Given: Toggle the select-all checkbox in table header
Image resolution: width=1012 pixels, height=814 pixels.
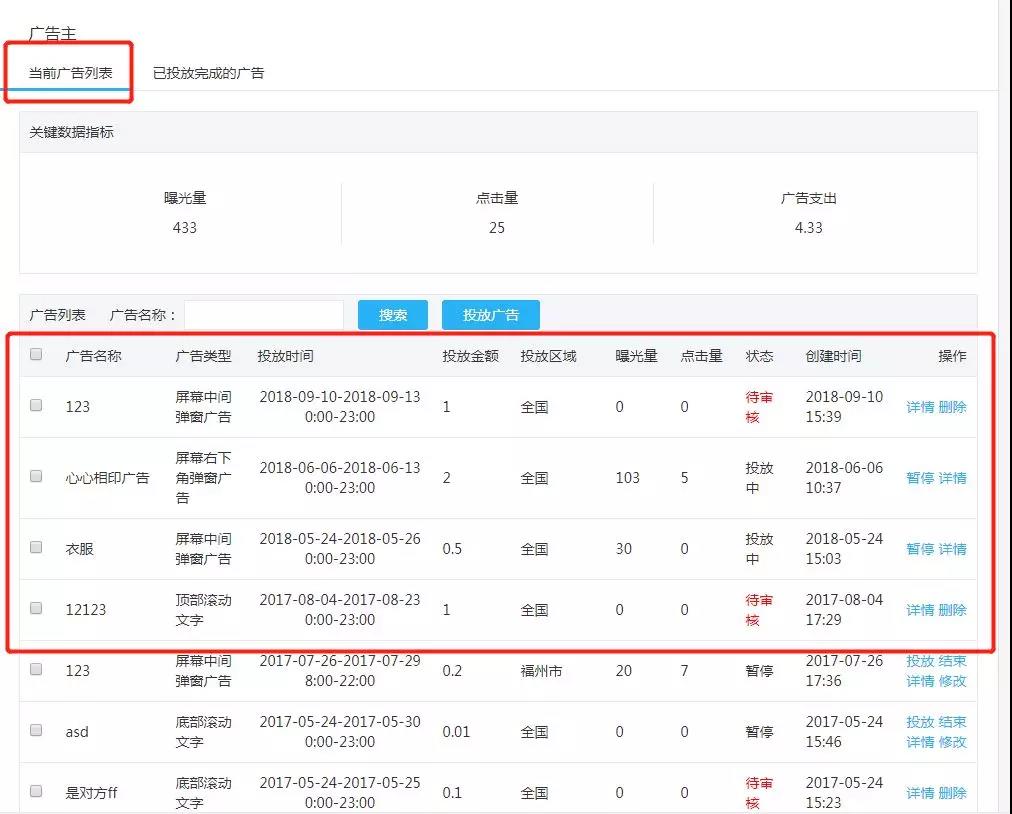Looking at the screenshot, I should click(x=36, y=354).
